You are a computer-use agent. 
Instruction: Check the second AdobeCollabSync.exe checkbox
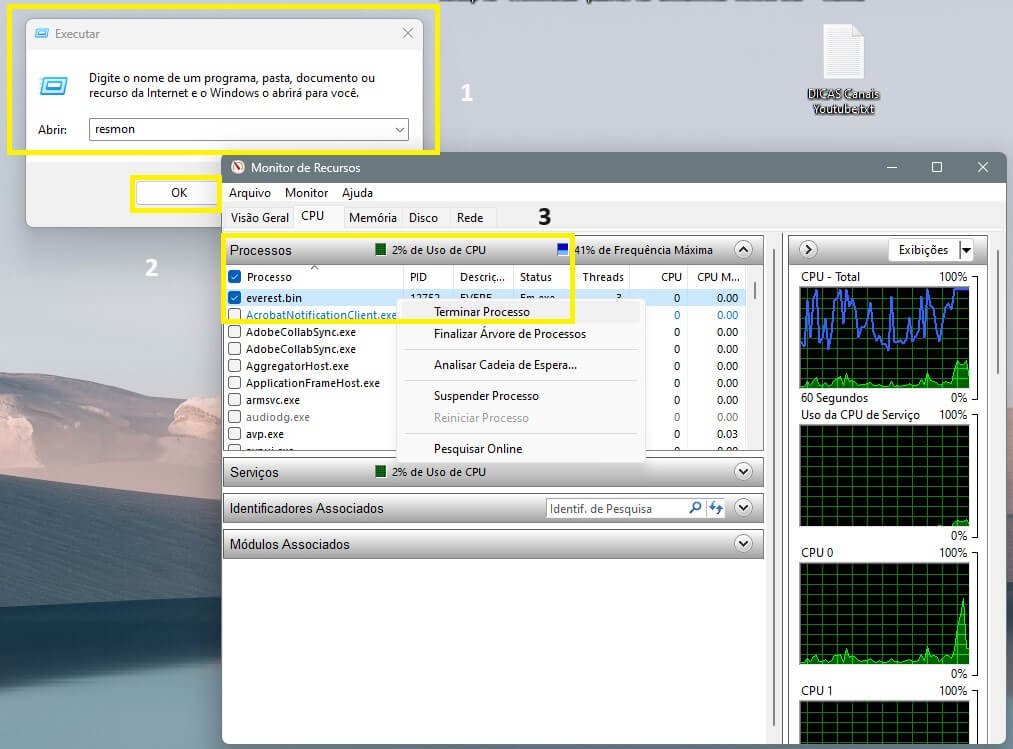(235, 349)
